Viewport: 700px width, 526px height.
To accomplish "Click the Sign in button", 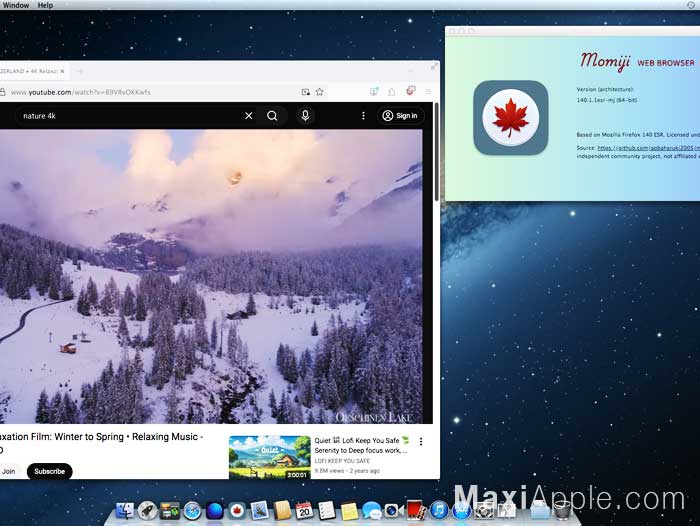I will point(400,116).
